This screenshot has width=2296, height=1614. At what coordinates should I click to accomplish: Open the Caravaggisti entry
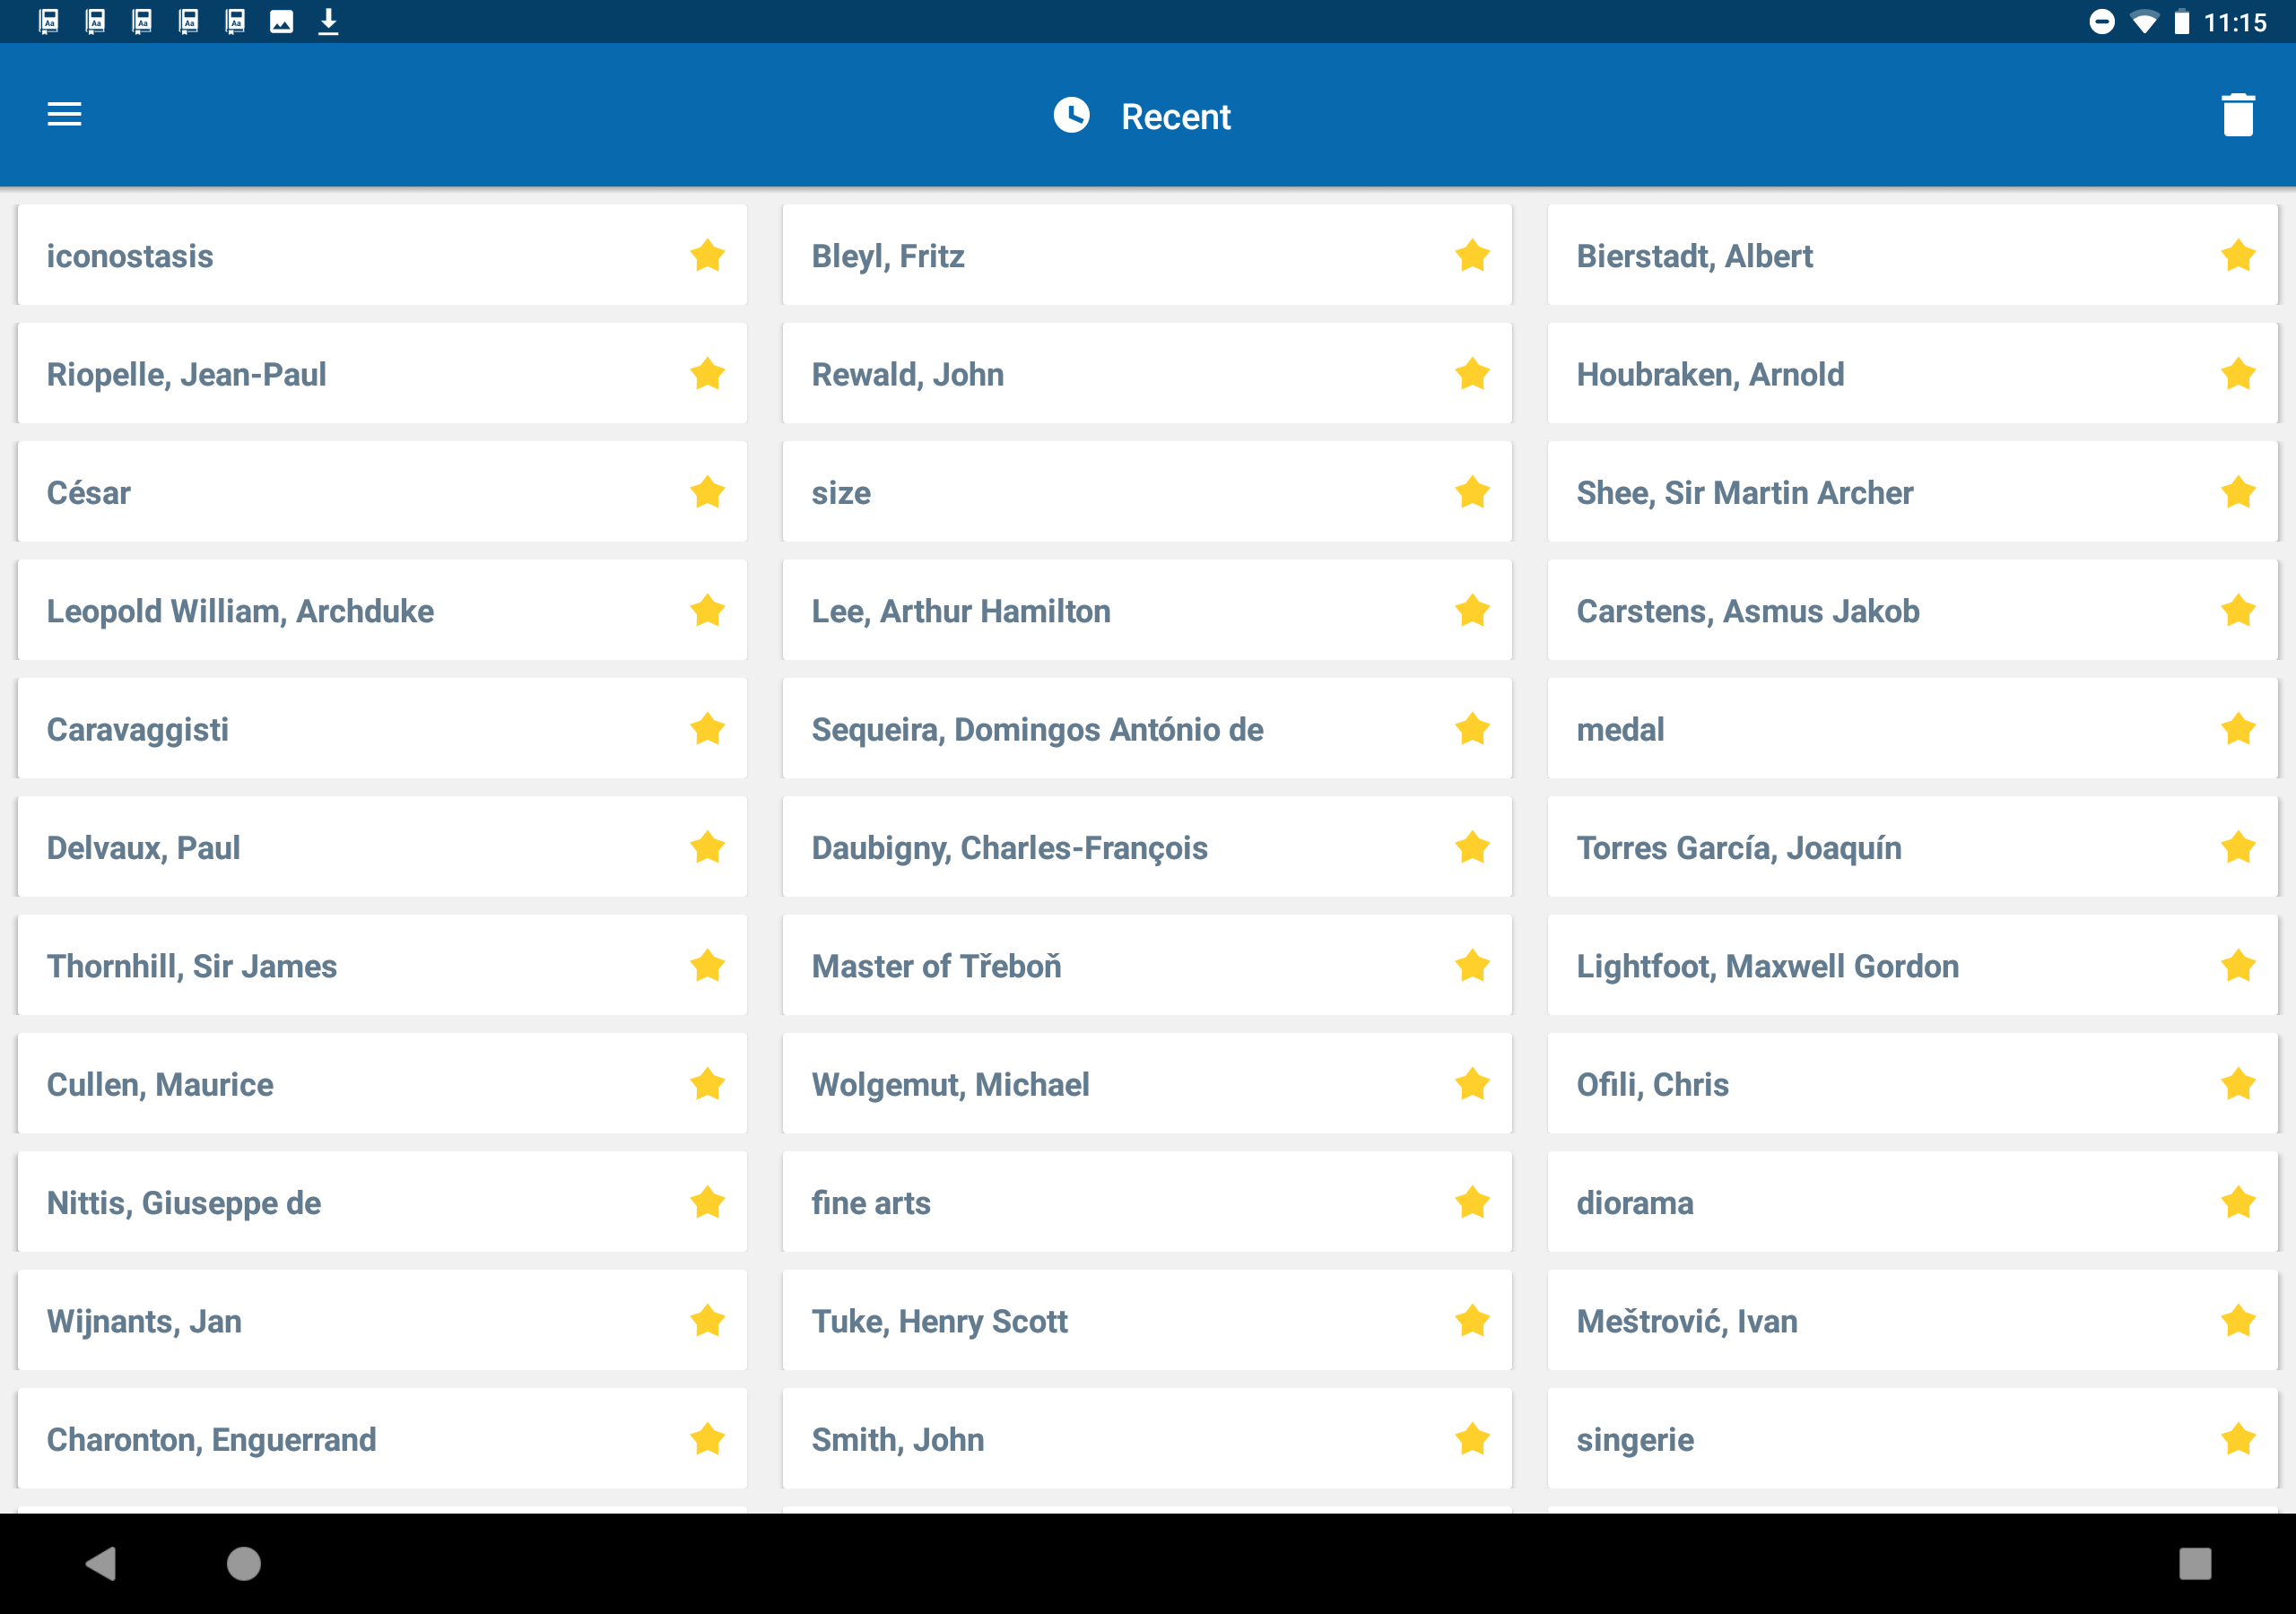pyautogui.click(x=382, y=729)
